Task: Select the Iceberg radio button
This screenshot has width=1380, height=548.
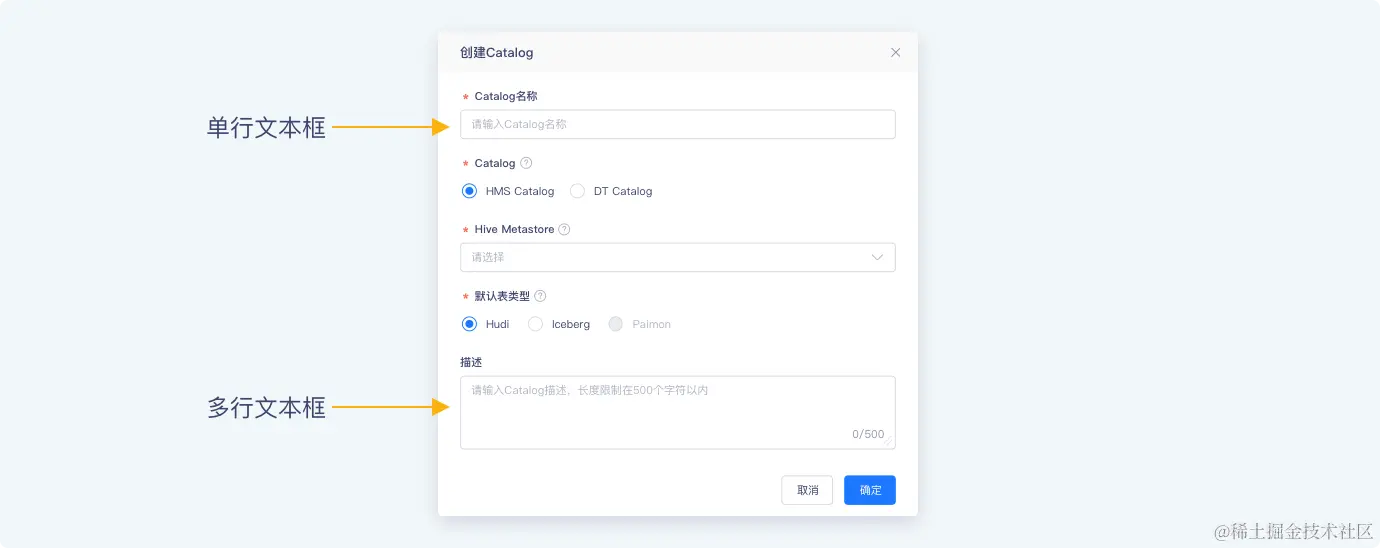Action: 535,324
